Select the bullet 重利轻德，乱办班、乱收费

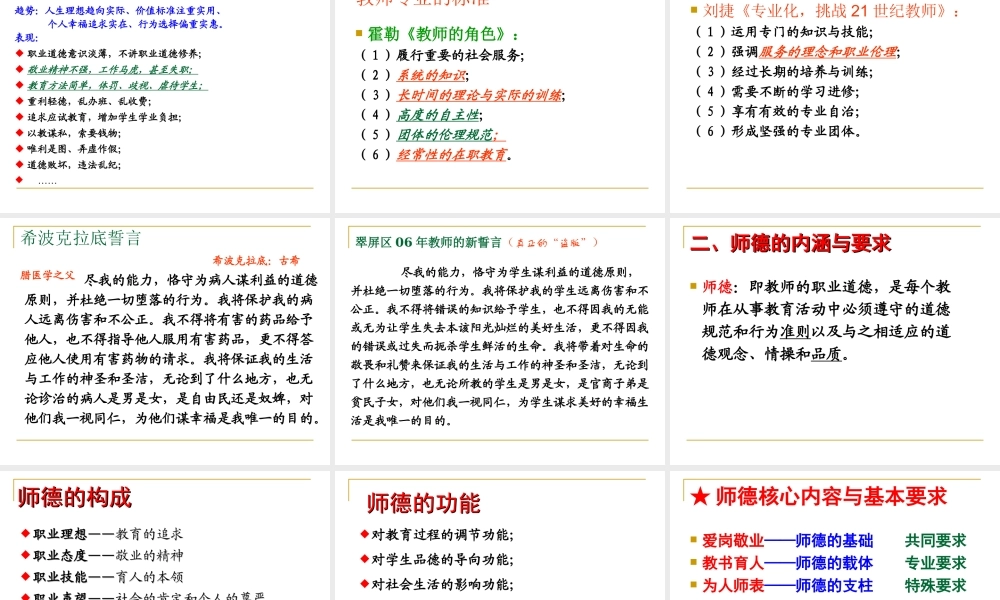(x=89, y=101)
